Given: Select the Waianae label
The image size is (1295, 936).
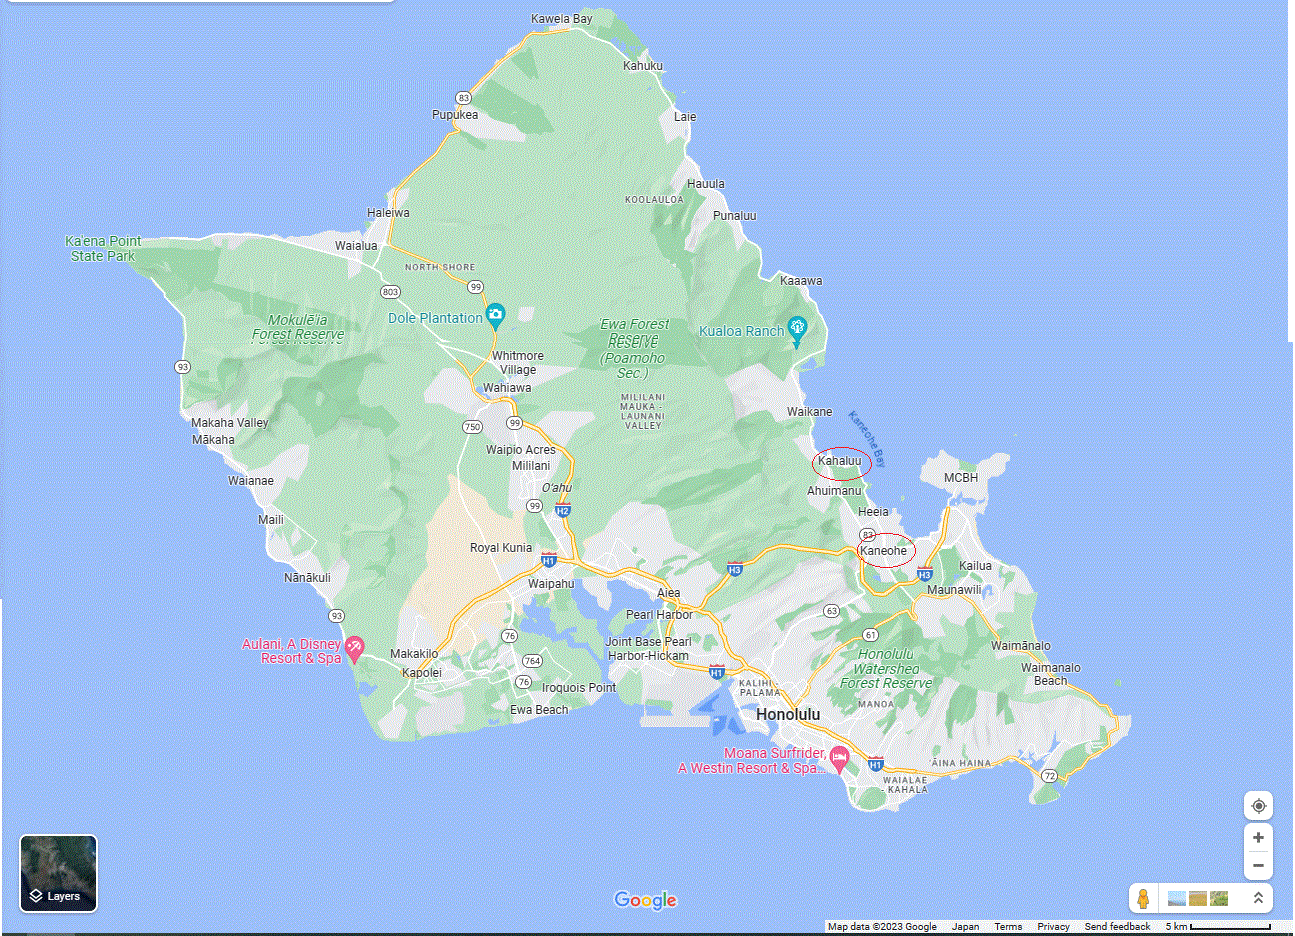Looking at the screenshot, I should (250, 481).
